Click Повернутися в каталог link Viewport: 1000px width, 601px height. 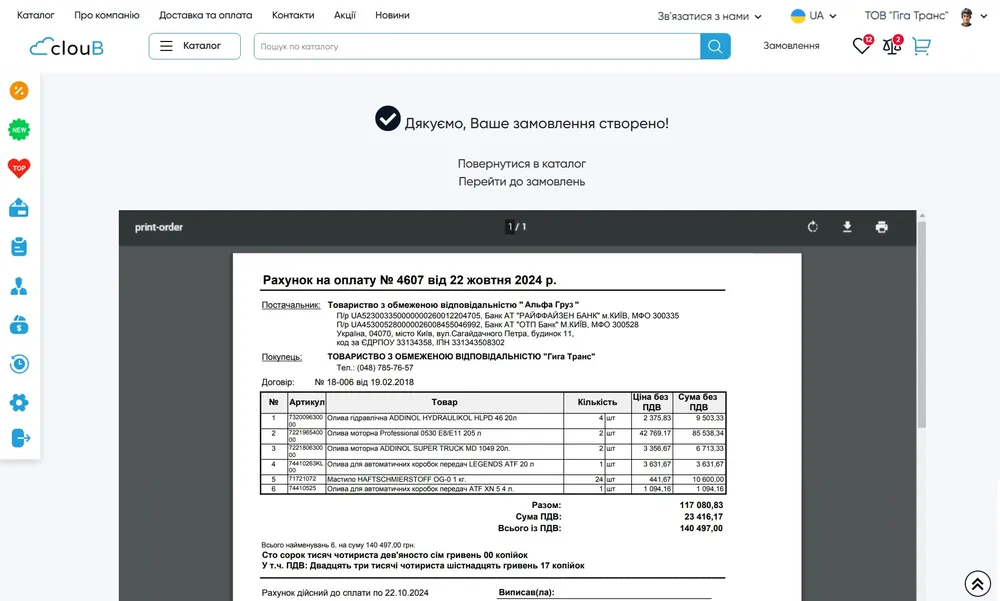click(x=522, y=164)
